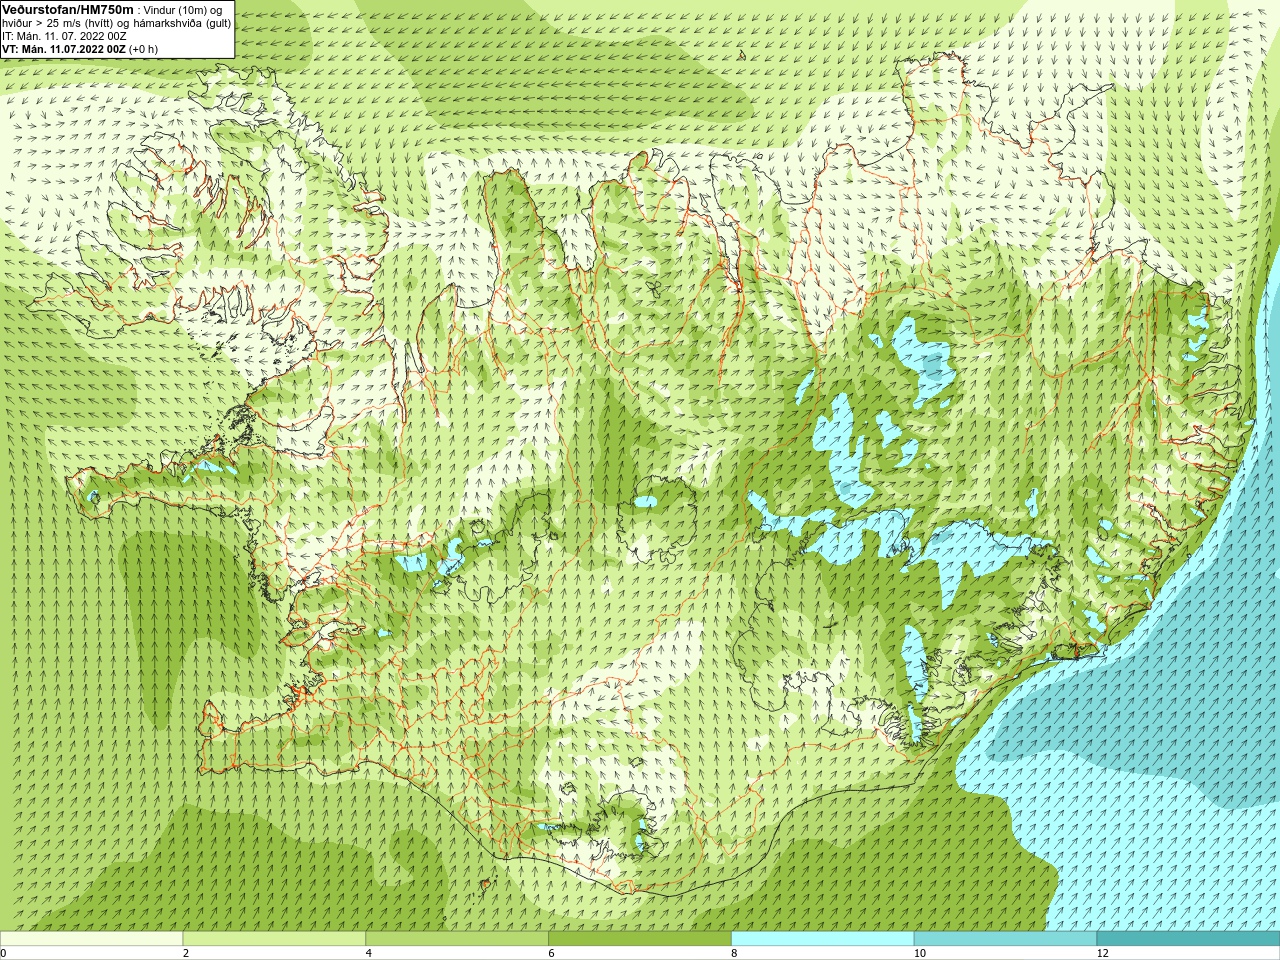Screen dimensions: 1280x960
Task: Click the '6' tick label on the scale
Action: click(551, 953)
